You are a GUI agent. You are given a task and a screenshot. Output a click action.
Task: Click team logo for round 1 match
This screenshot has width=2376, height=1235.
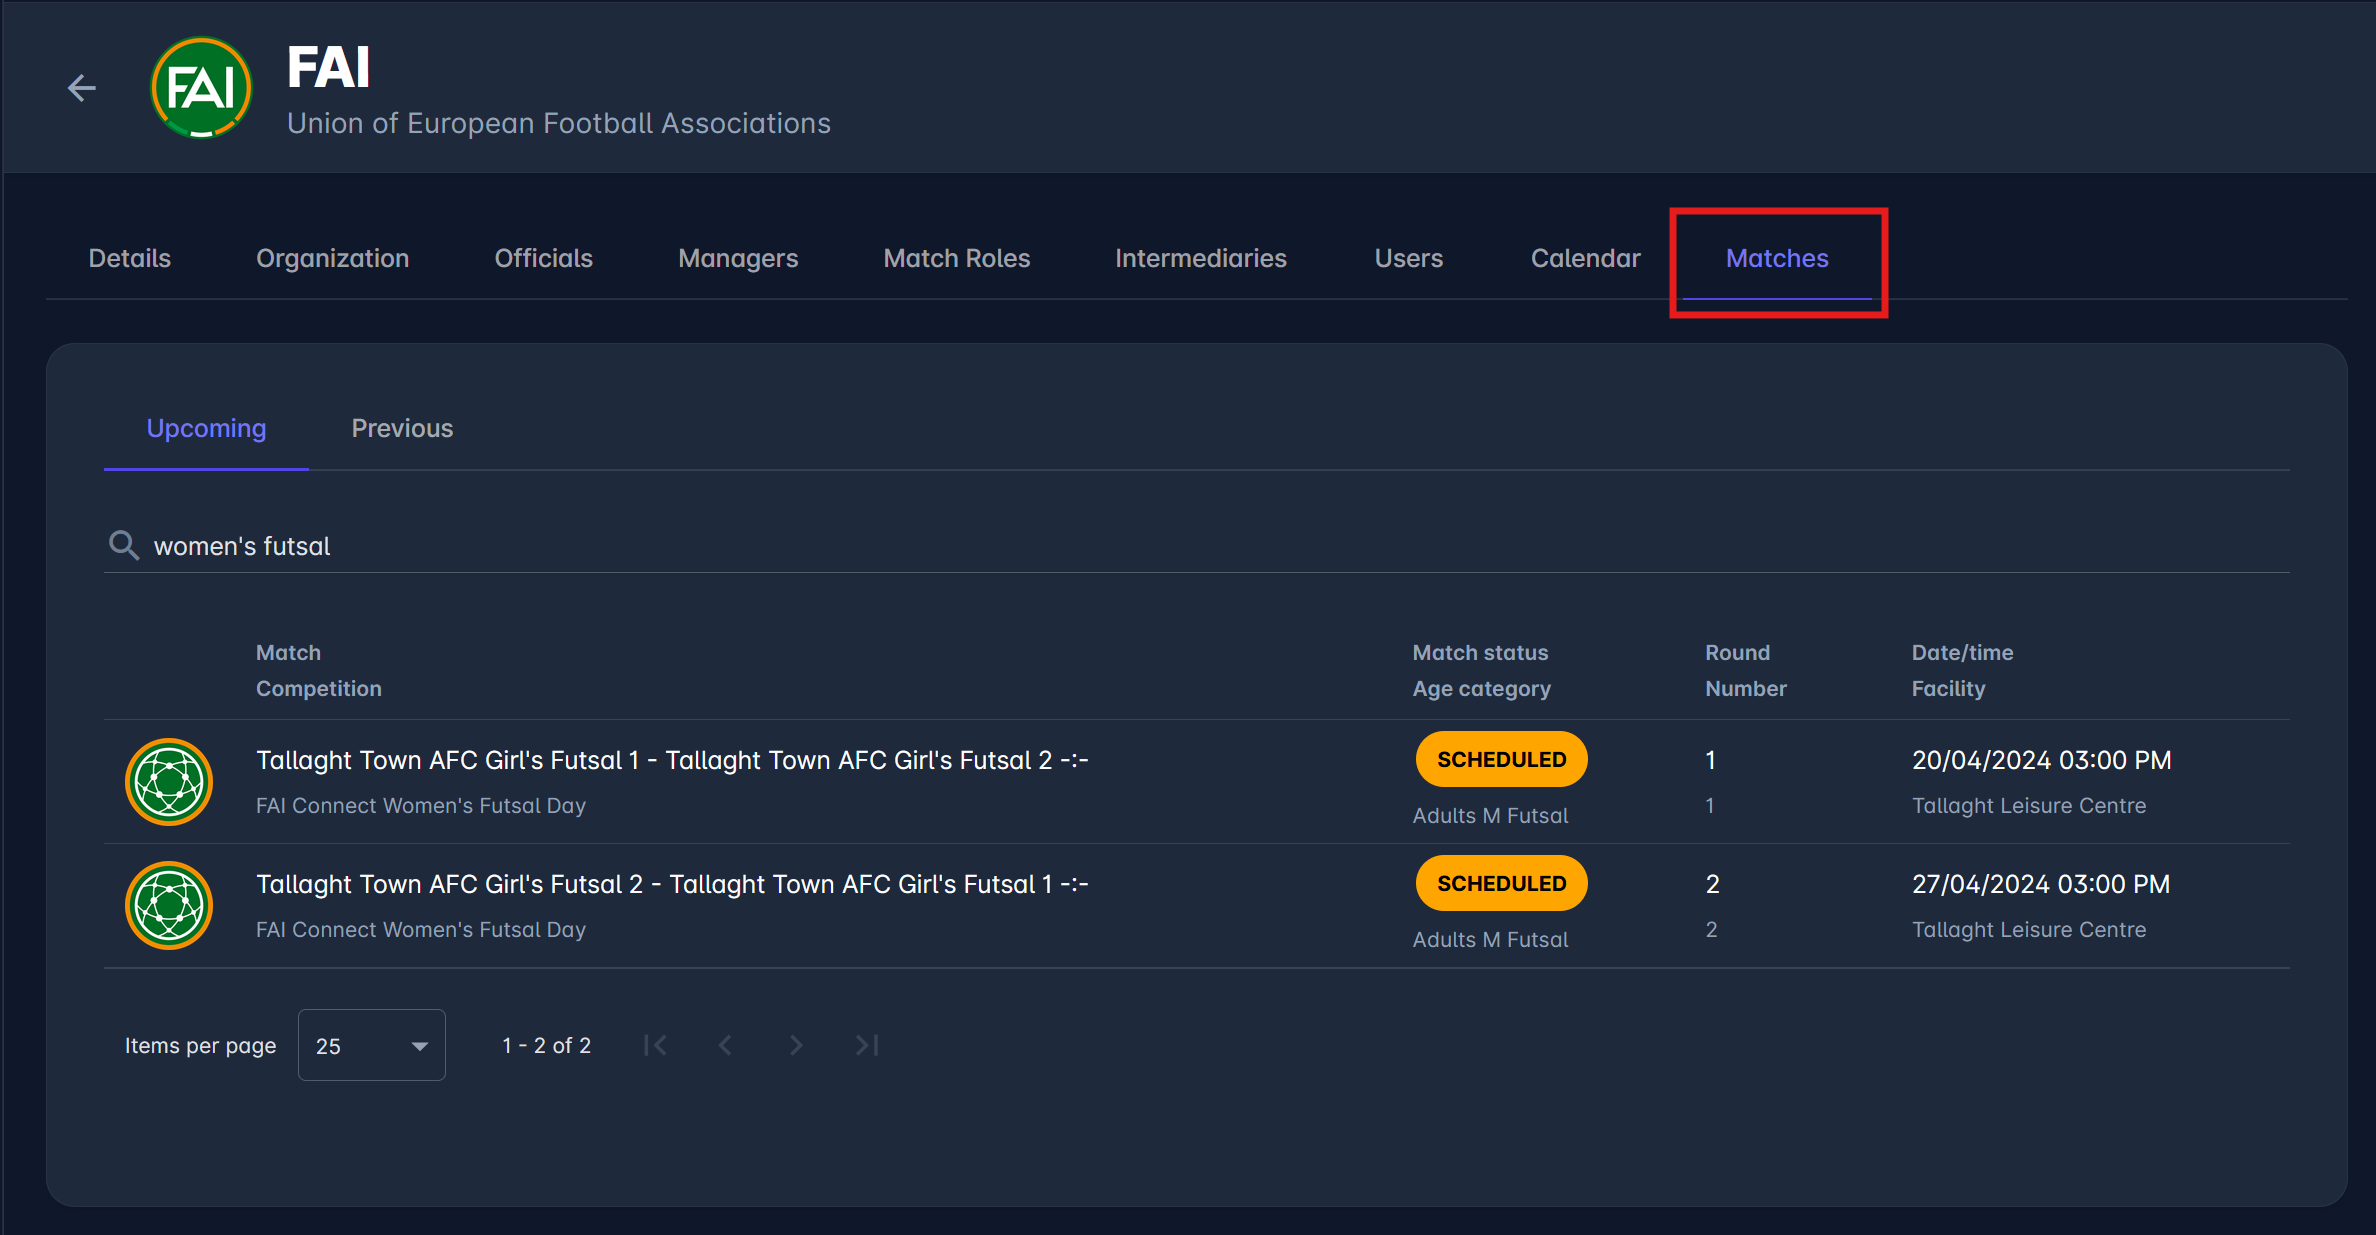[169, 782]
